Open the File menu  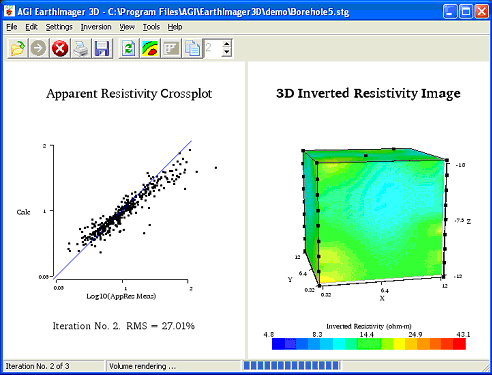(12, 27)
